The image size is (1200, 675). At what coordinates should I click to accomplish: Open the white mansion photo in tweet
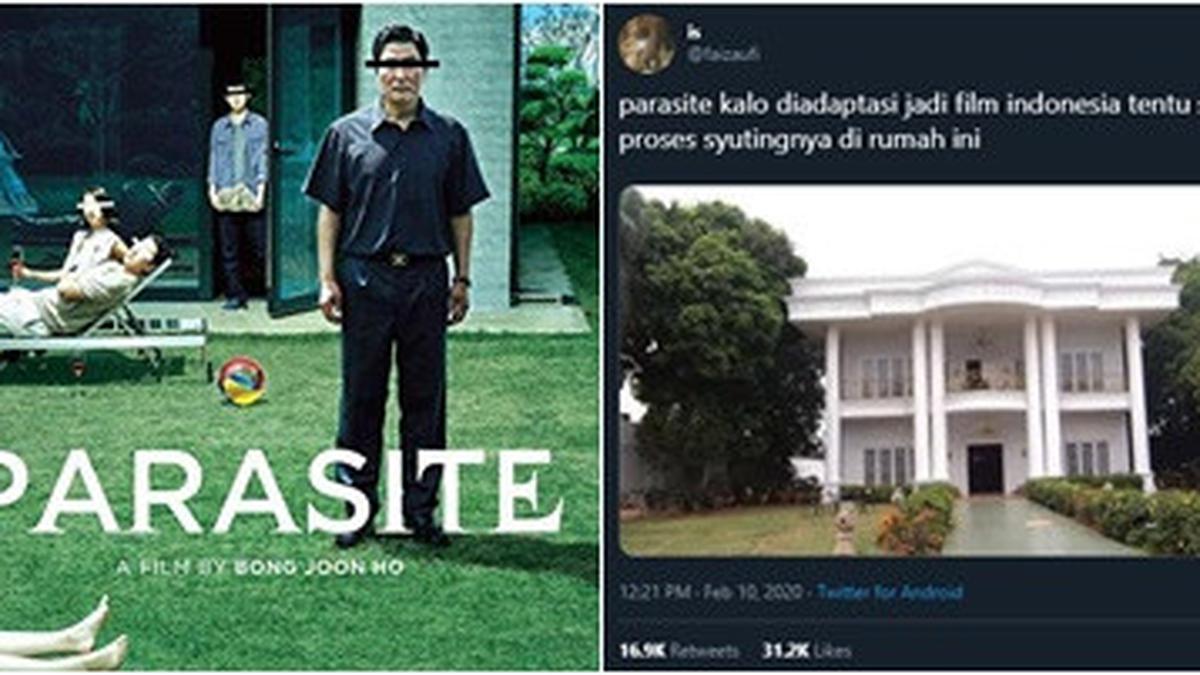pos(909,369)
